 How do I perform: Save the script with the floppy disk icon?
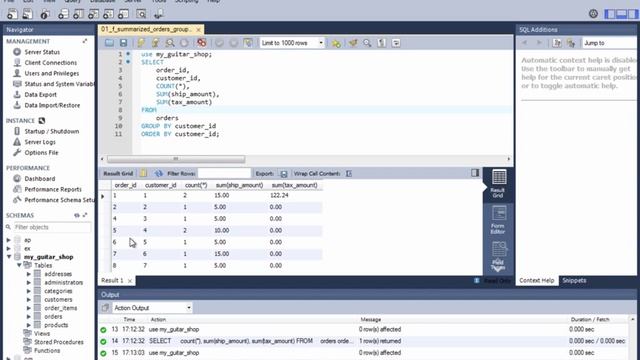tap(123, 43)
